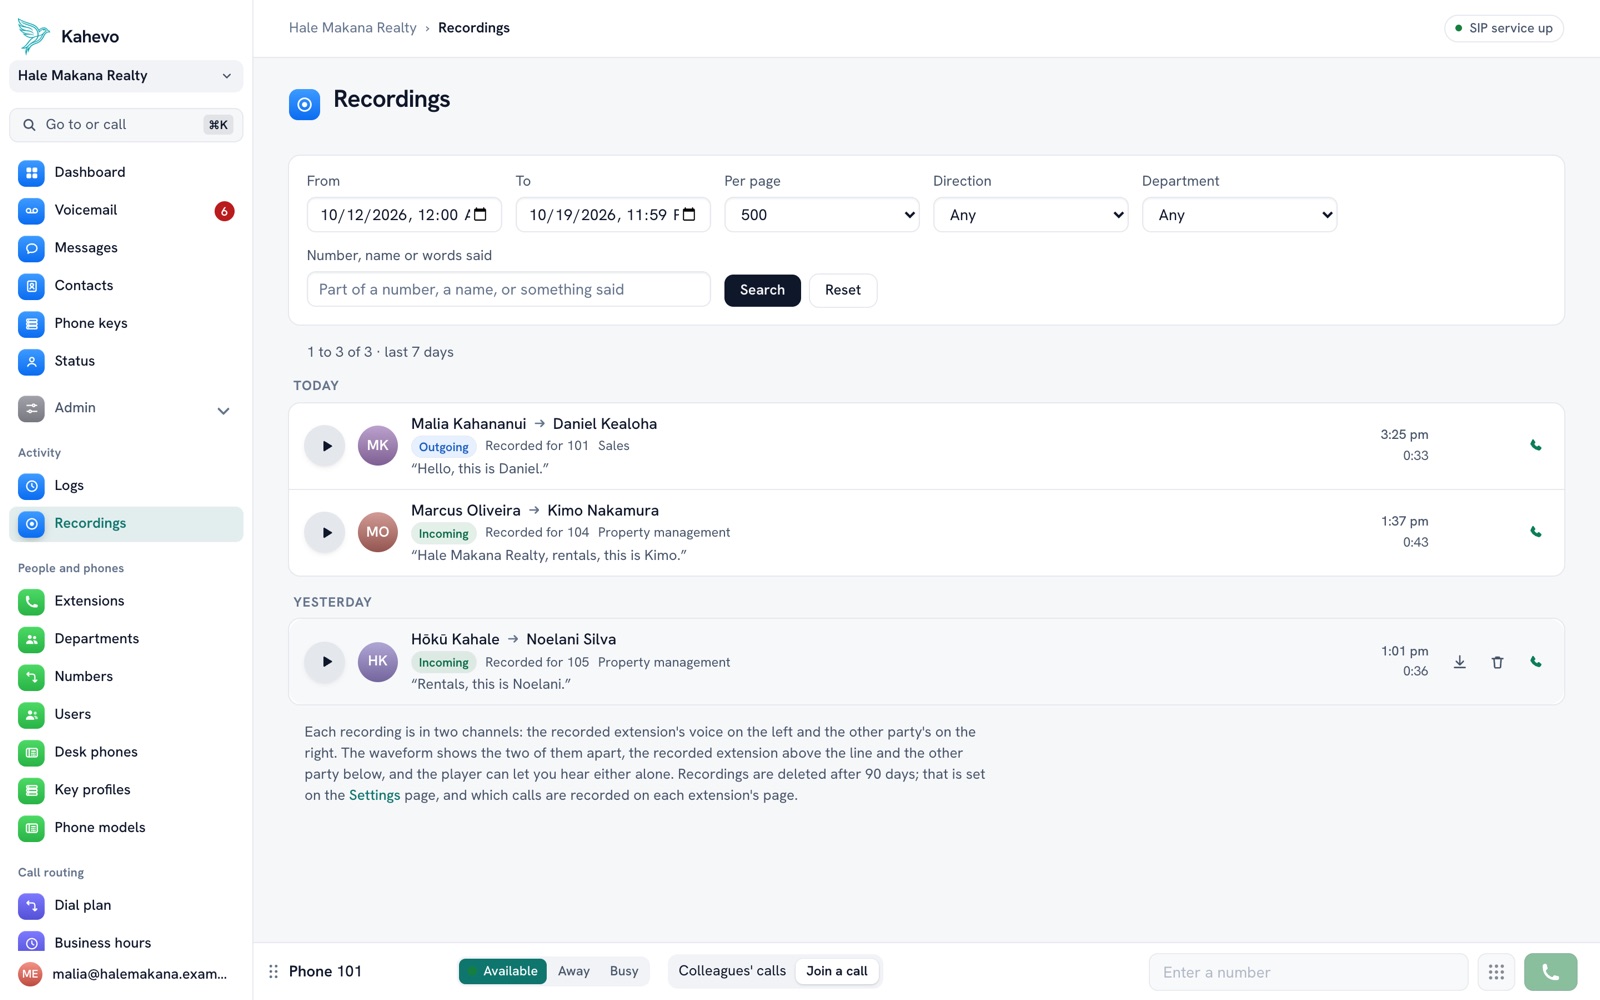Follow the Settings link in the note
The image size is (1600, 1000).
[x=374, y=796]
